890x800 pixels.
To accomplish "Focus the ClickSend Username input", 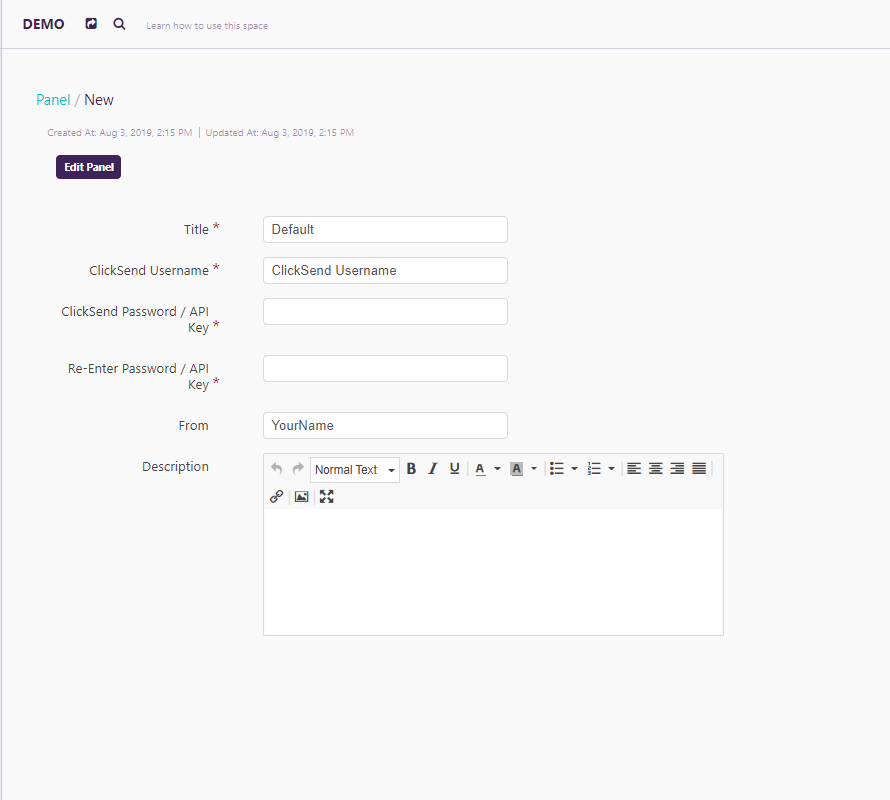I will [385, 270].
